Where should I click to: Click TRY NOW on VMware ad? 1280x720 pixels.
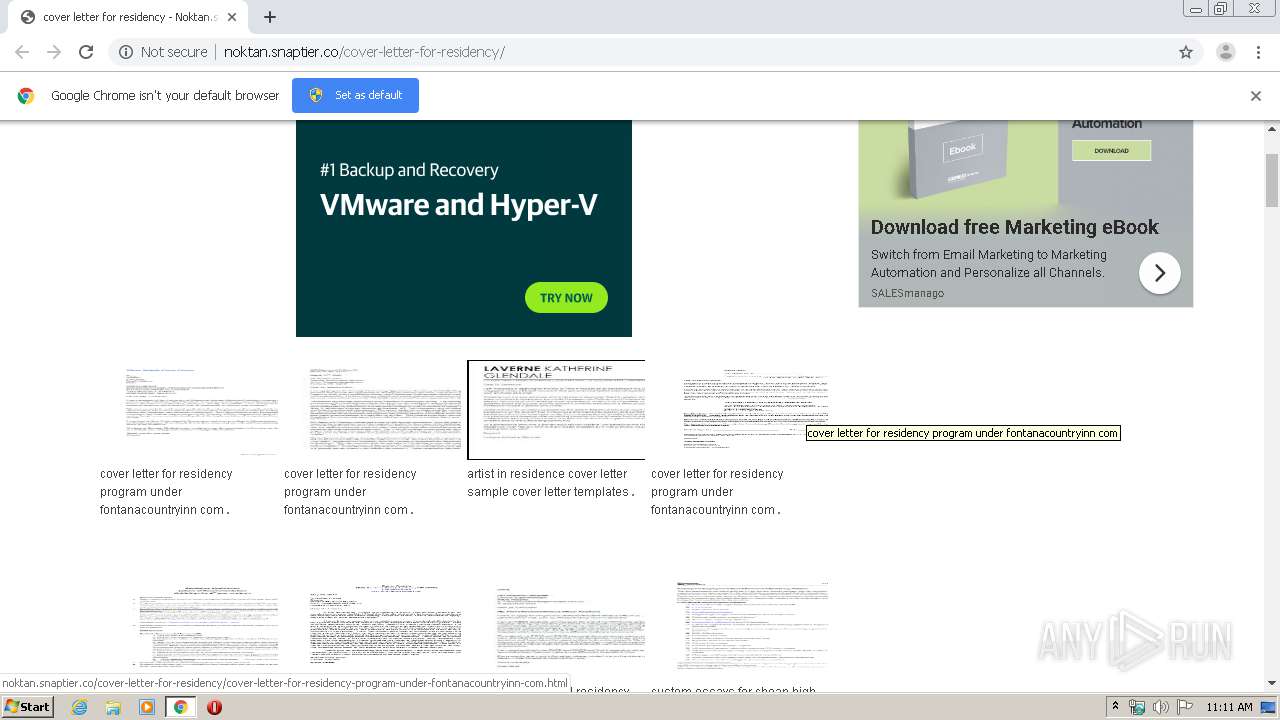point(566,298)
